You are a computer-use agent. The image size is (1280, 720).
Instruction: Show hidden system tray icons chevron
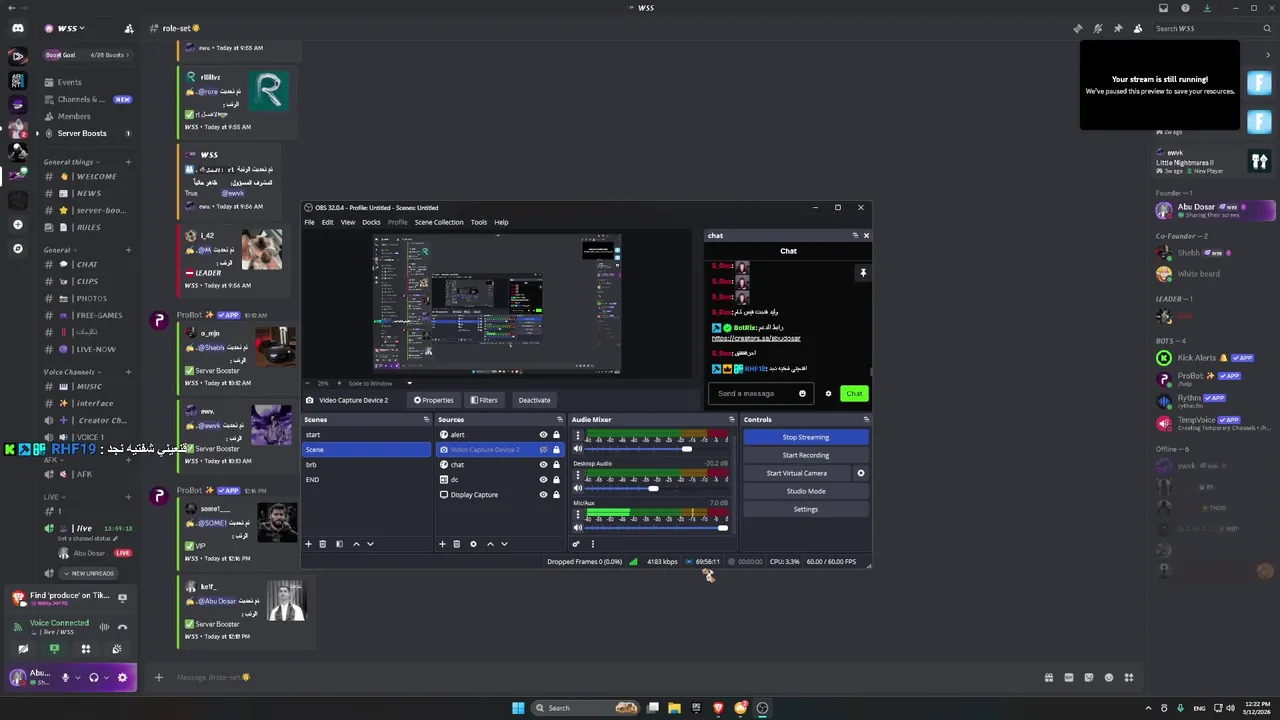tap(1149, 708)
